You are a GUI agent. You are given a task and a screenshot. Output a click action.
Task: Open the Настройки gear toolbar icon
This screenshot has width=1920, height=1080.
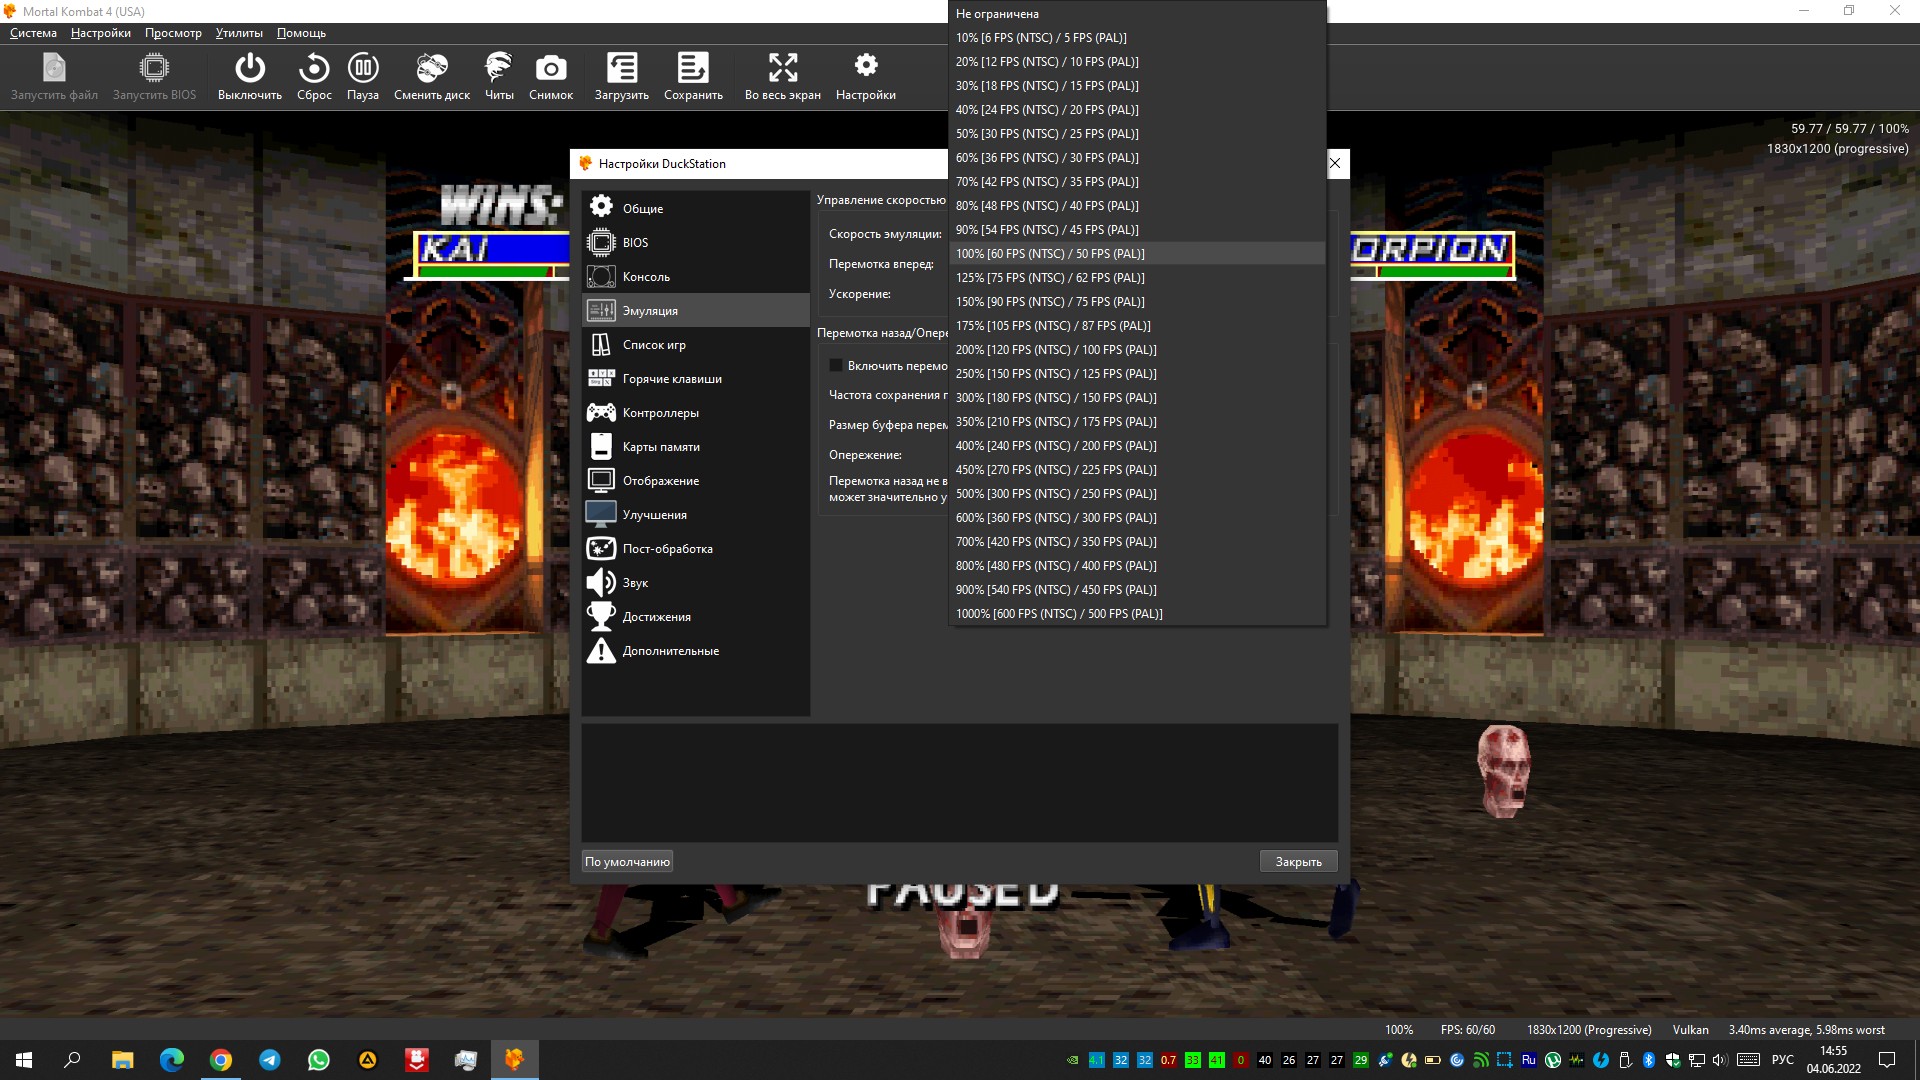coord(866,77)
